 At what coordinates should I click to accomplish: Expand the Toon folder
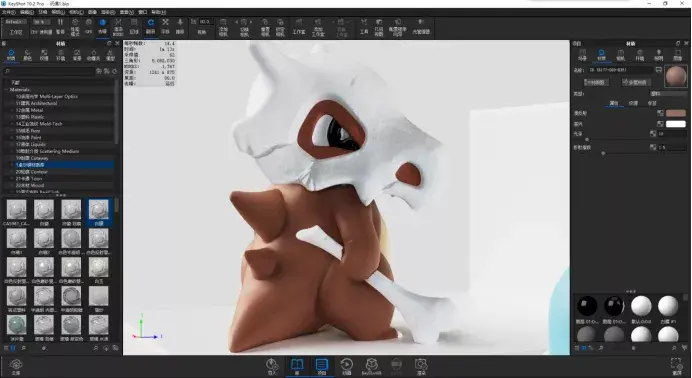(x=12, y=179)
